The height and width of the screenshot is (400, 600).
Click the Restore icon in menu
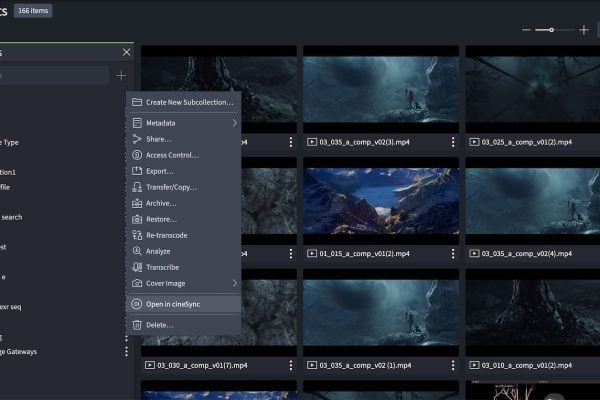(137, 219)
